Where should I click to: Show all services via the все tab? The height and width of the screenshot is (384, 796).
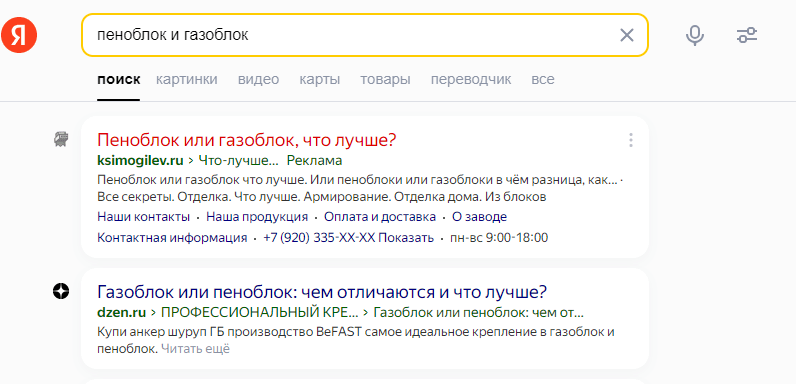[543, 79]
